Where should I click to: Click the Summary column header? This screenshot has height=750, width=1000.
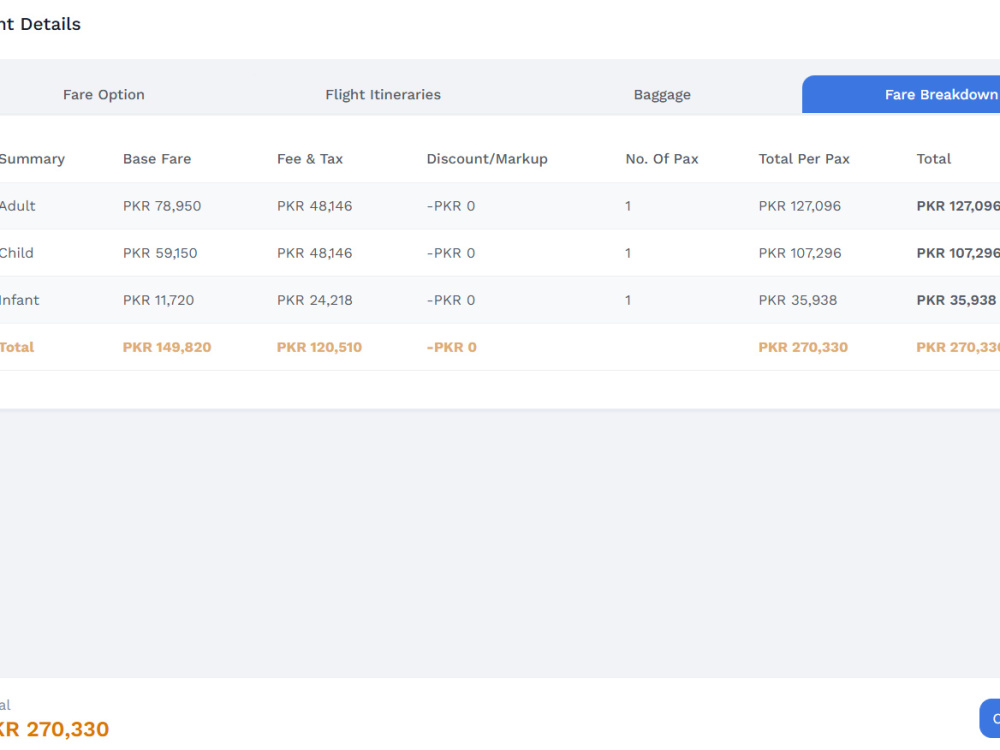pos(32,159)
